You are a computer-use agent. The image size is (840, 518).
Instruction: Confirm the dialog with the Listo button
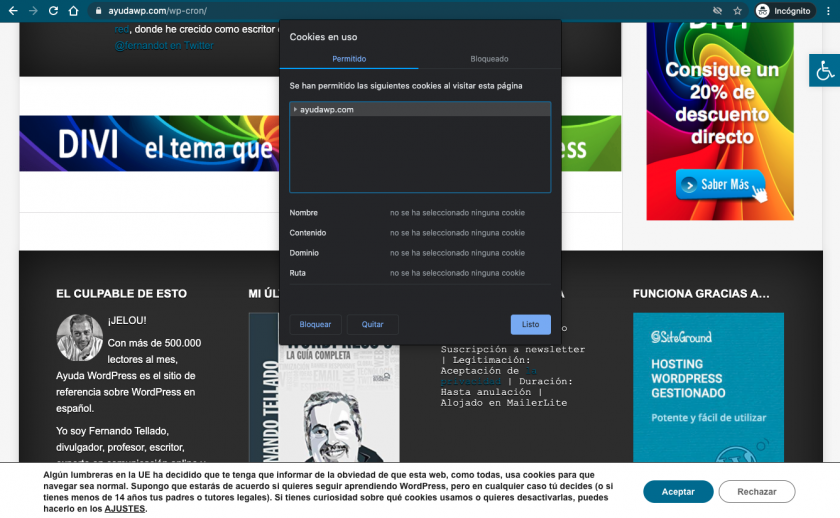coord(530,324)
